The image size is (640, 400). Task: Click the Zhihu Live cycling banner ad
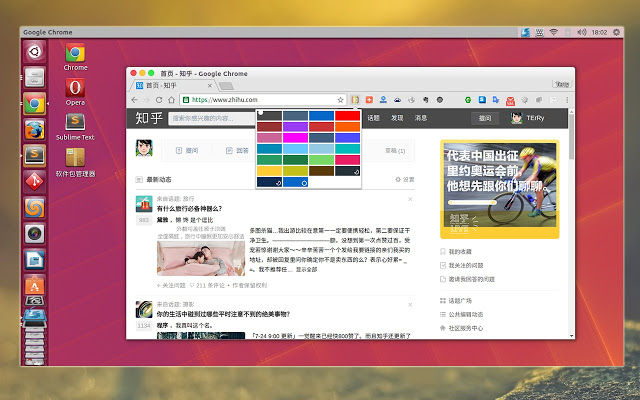500,189
